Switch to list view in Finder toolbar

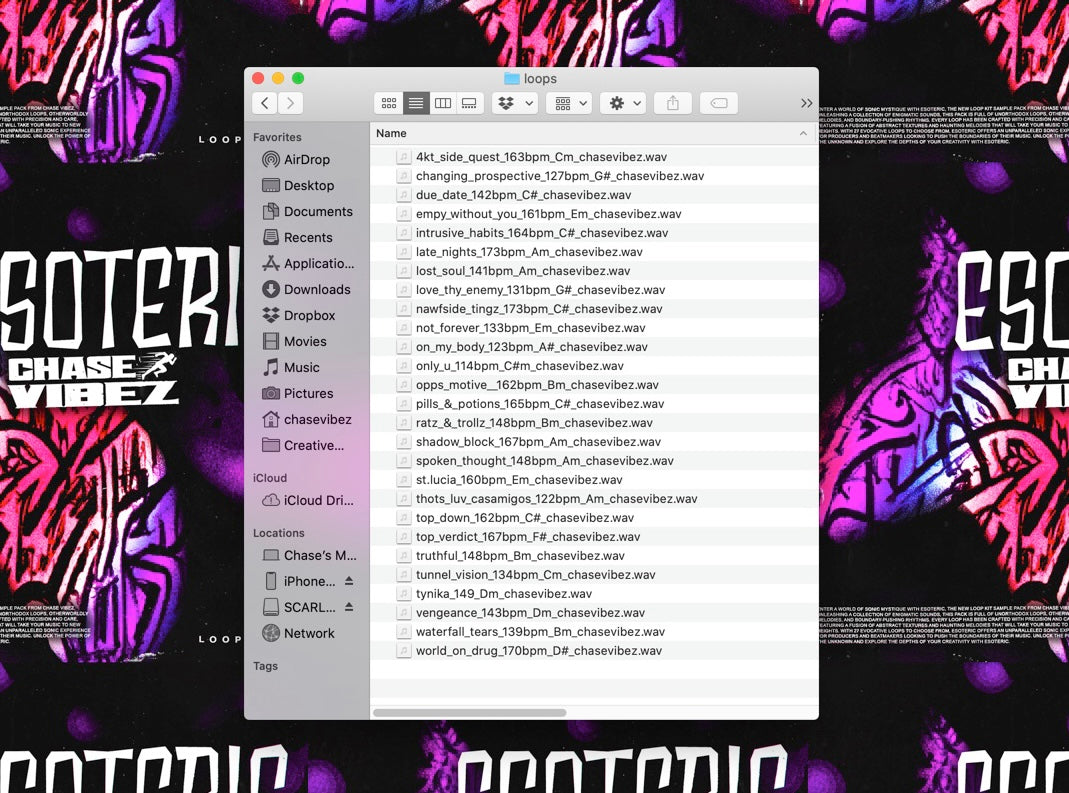point(416,104)
